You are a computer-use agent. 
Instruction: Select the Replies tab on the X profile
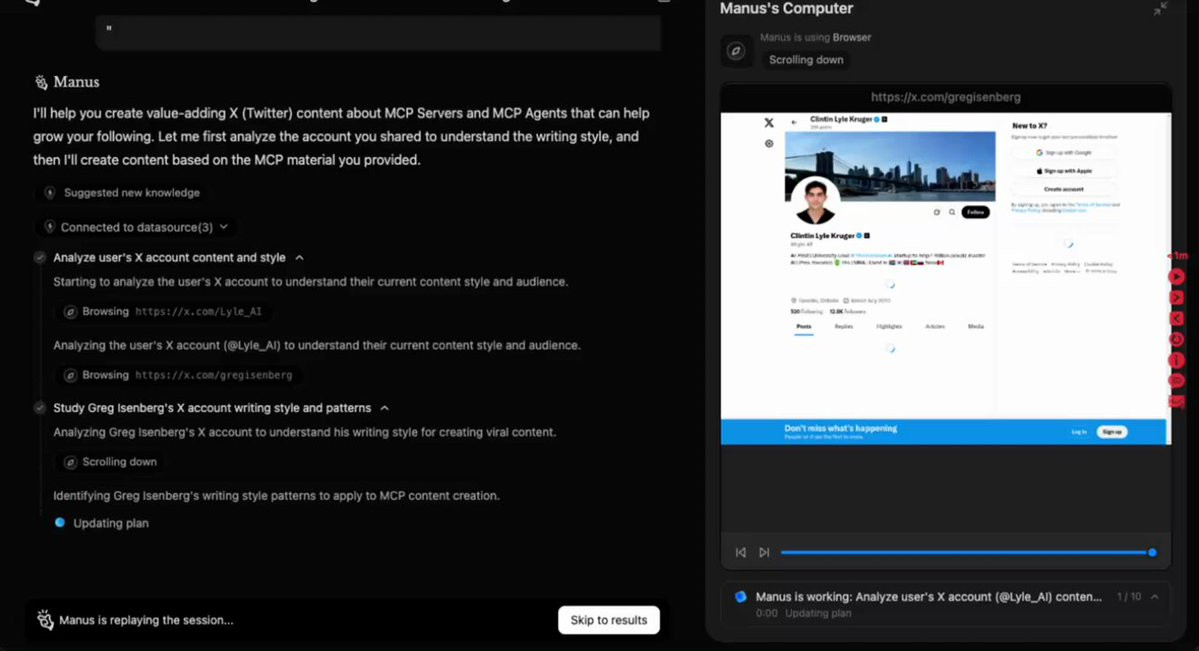tap(843, 327)
